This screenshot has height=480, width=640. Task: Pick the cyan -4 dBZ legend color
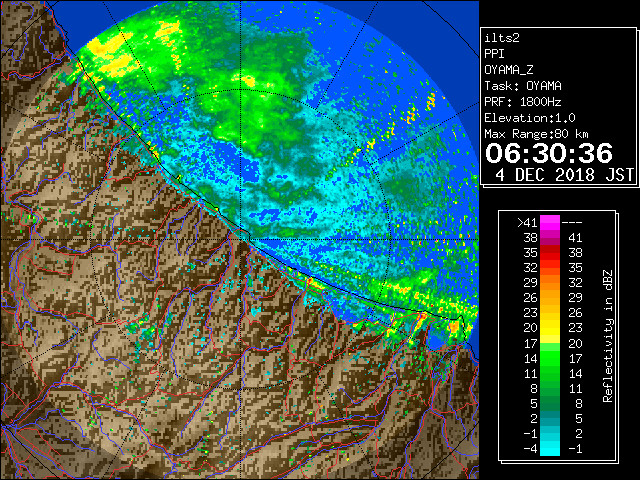[x=550, y=448]
